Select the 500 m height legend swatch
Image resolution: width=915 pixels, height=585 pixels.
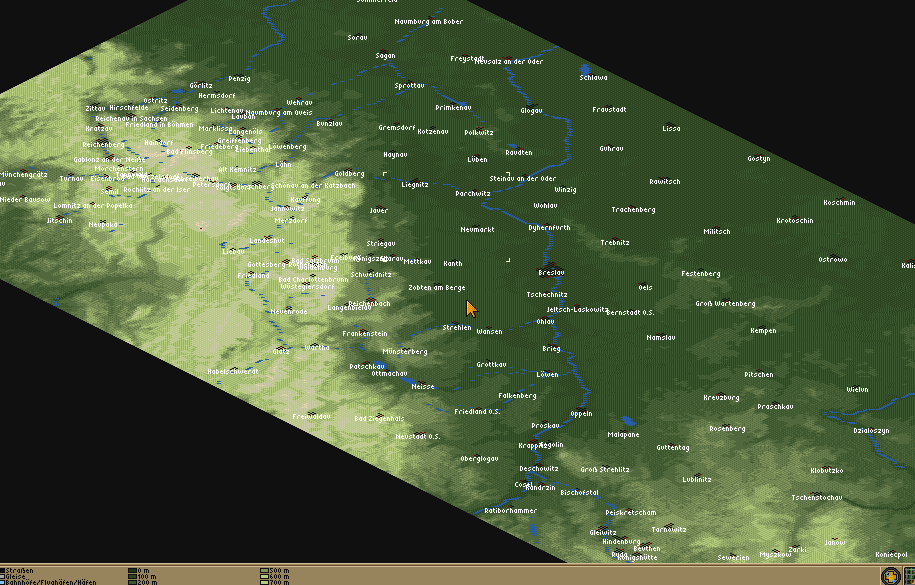265,570
